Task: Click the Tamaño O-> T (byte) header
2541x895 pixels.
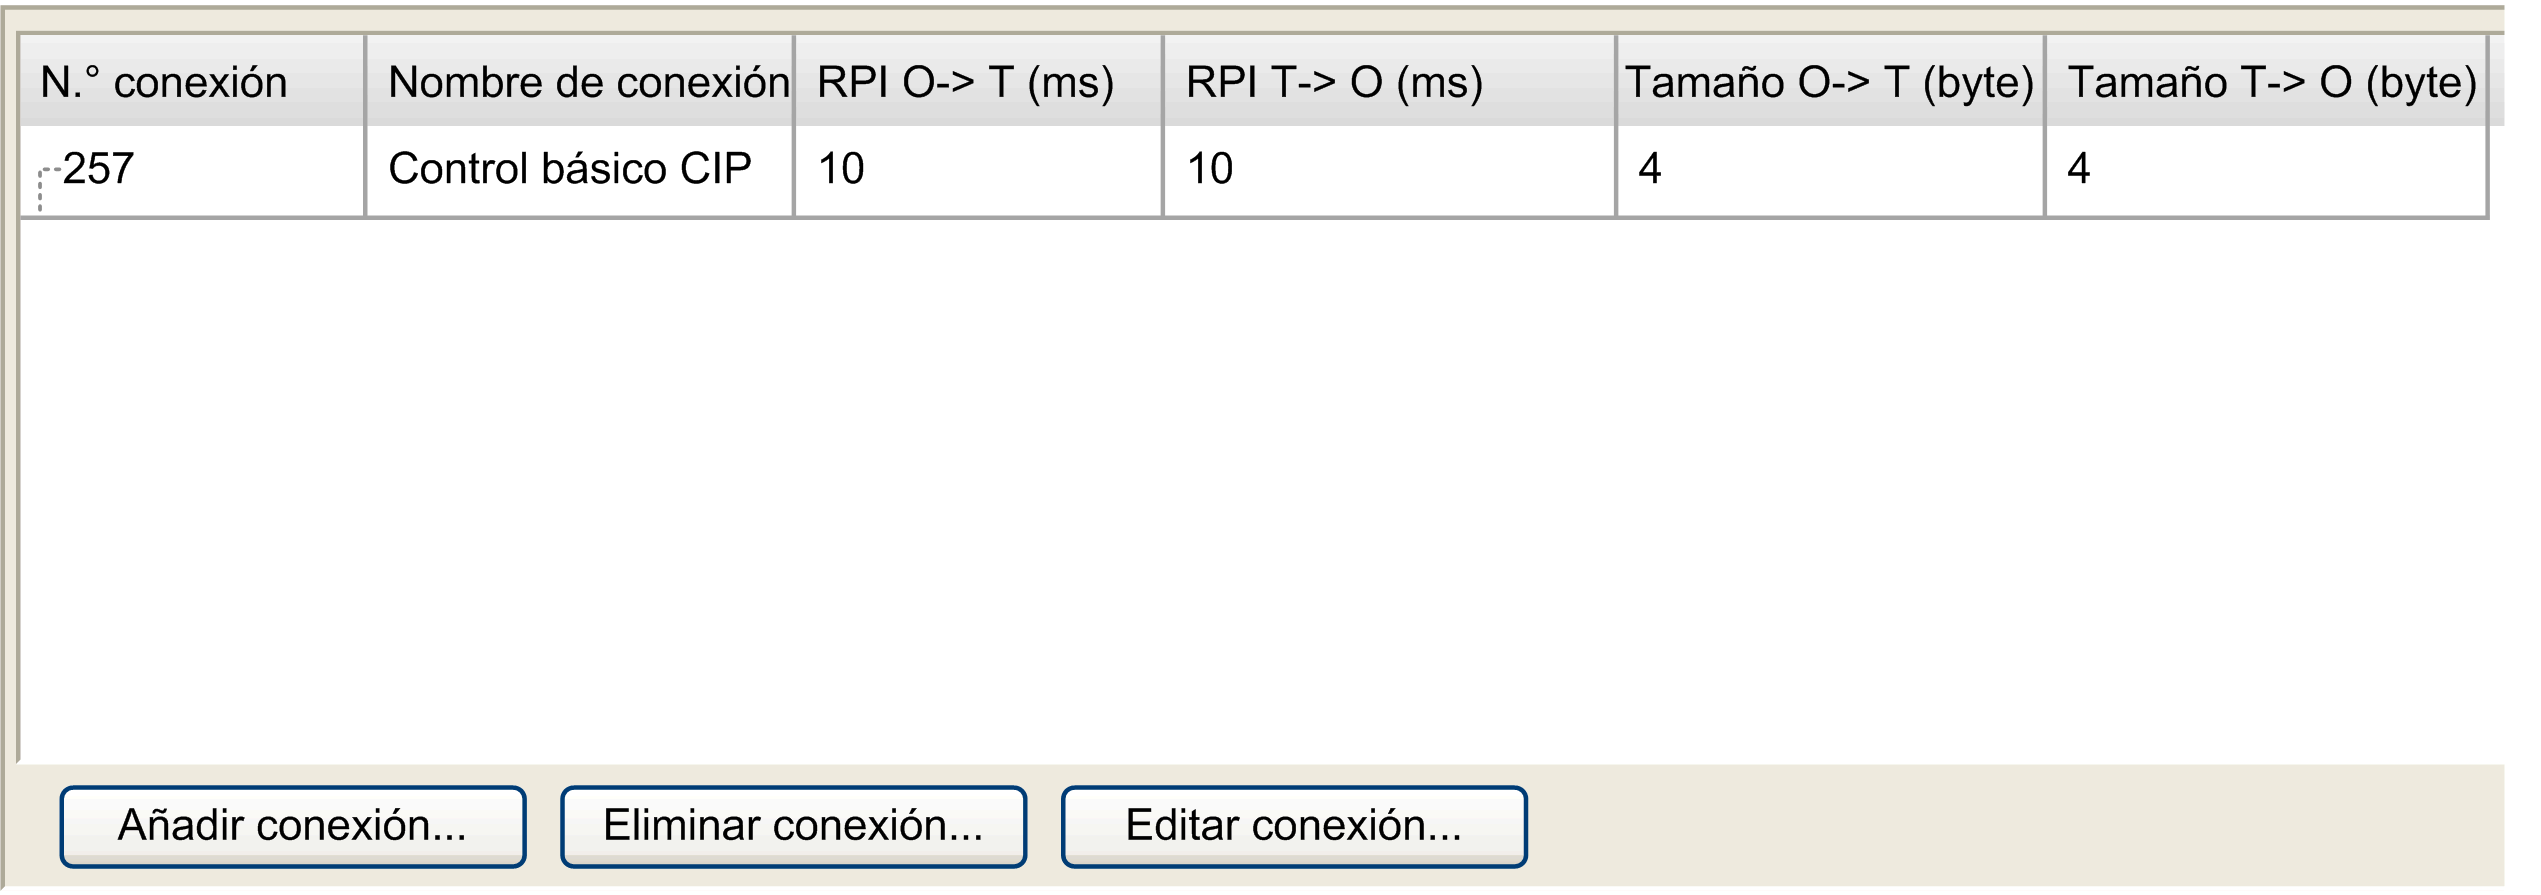Action: click(1830, 82)
